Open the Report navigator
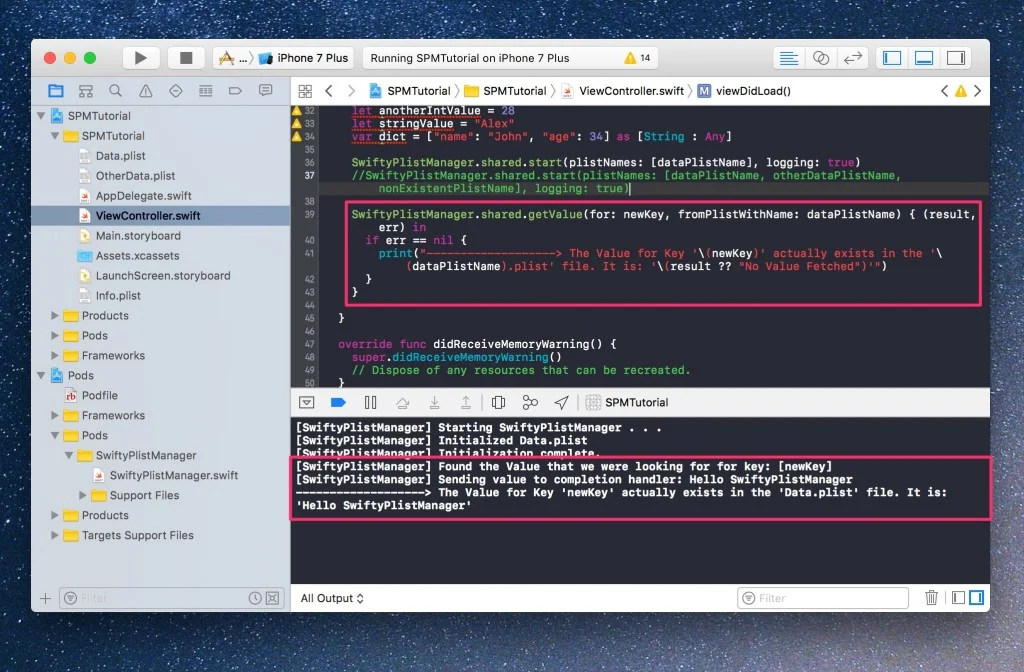Screen dimensions: 1024x672 point(265,91)
